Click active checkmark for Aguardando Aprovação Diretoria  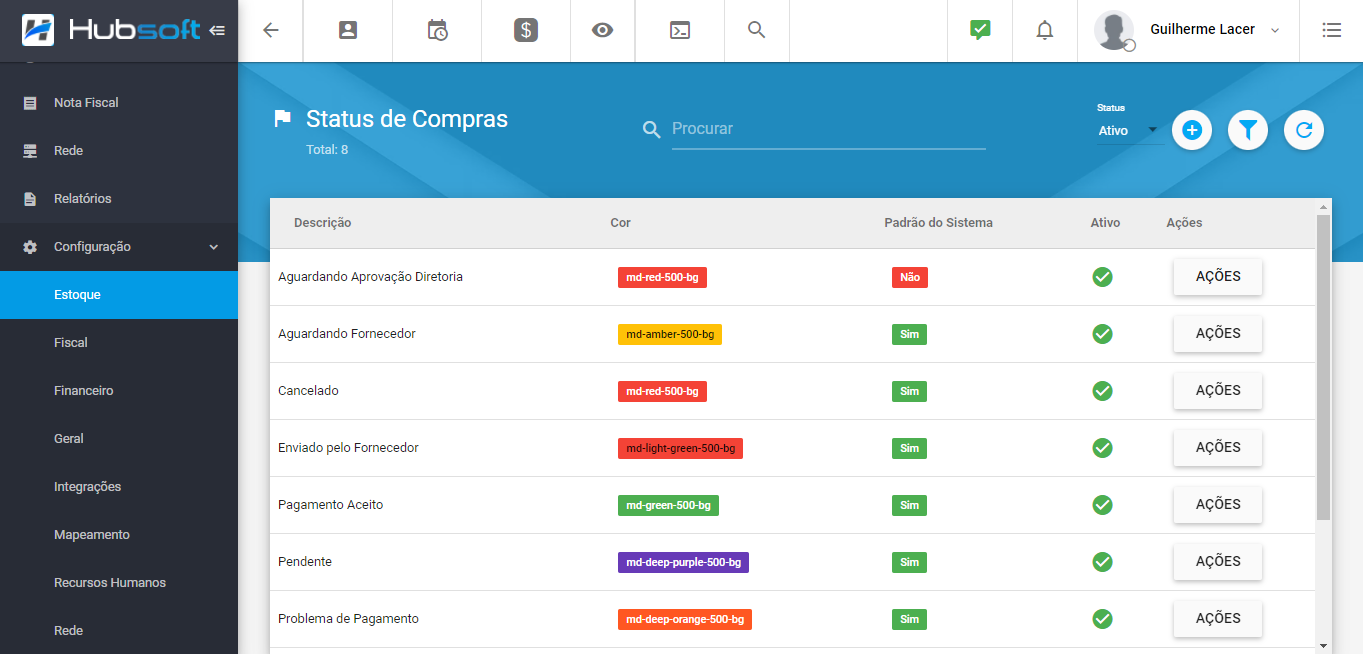1103,277
